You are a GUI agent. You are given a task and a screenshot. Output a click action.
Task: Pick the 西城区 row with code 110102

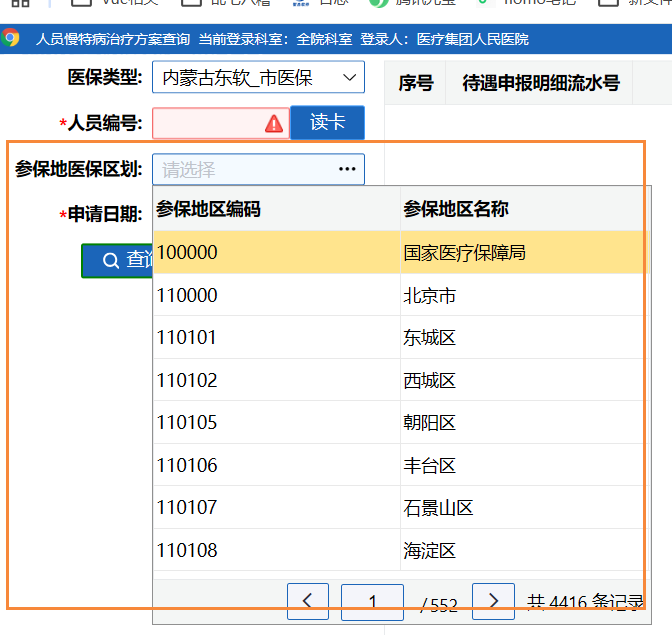pos(400,381)
